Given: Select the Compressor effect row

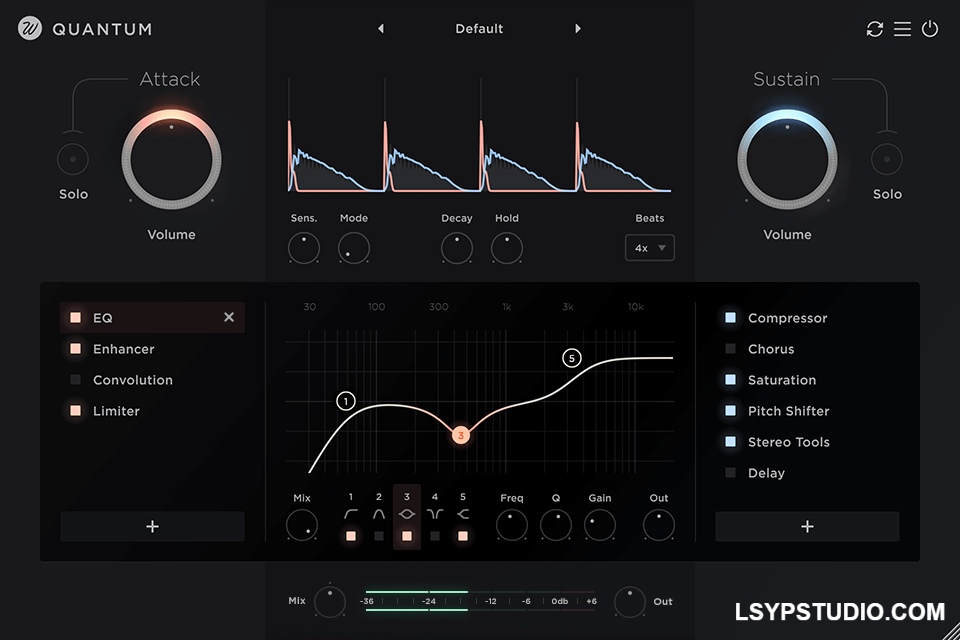Looking at the screenshot, I should [x=808, y=318].
